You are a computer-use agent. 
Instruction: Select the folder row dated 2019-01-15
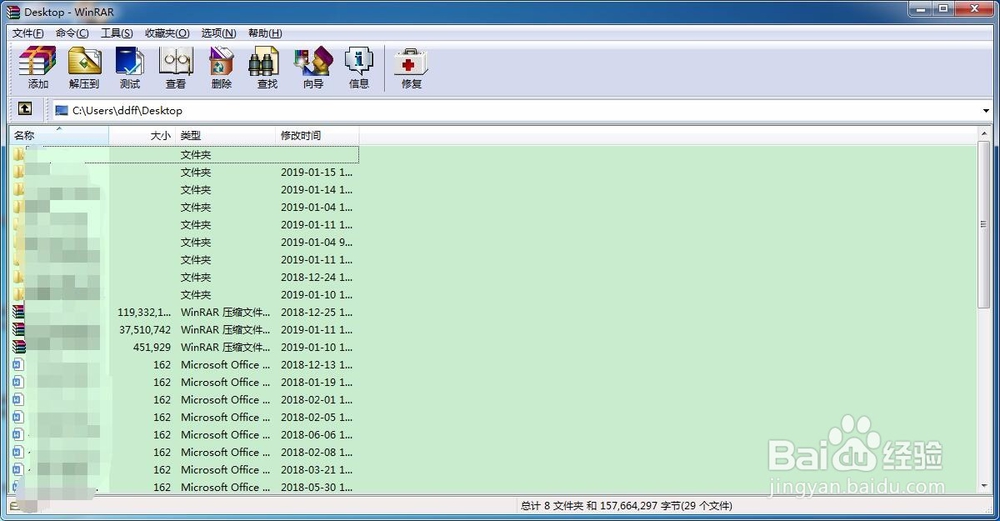click(x=184, y=172)
